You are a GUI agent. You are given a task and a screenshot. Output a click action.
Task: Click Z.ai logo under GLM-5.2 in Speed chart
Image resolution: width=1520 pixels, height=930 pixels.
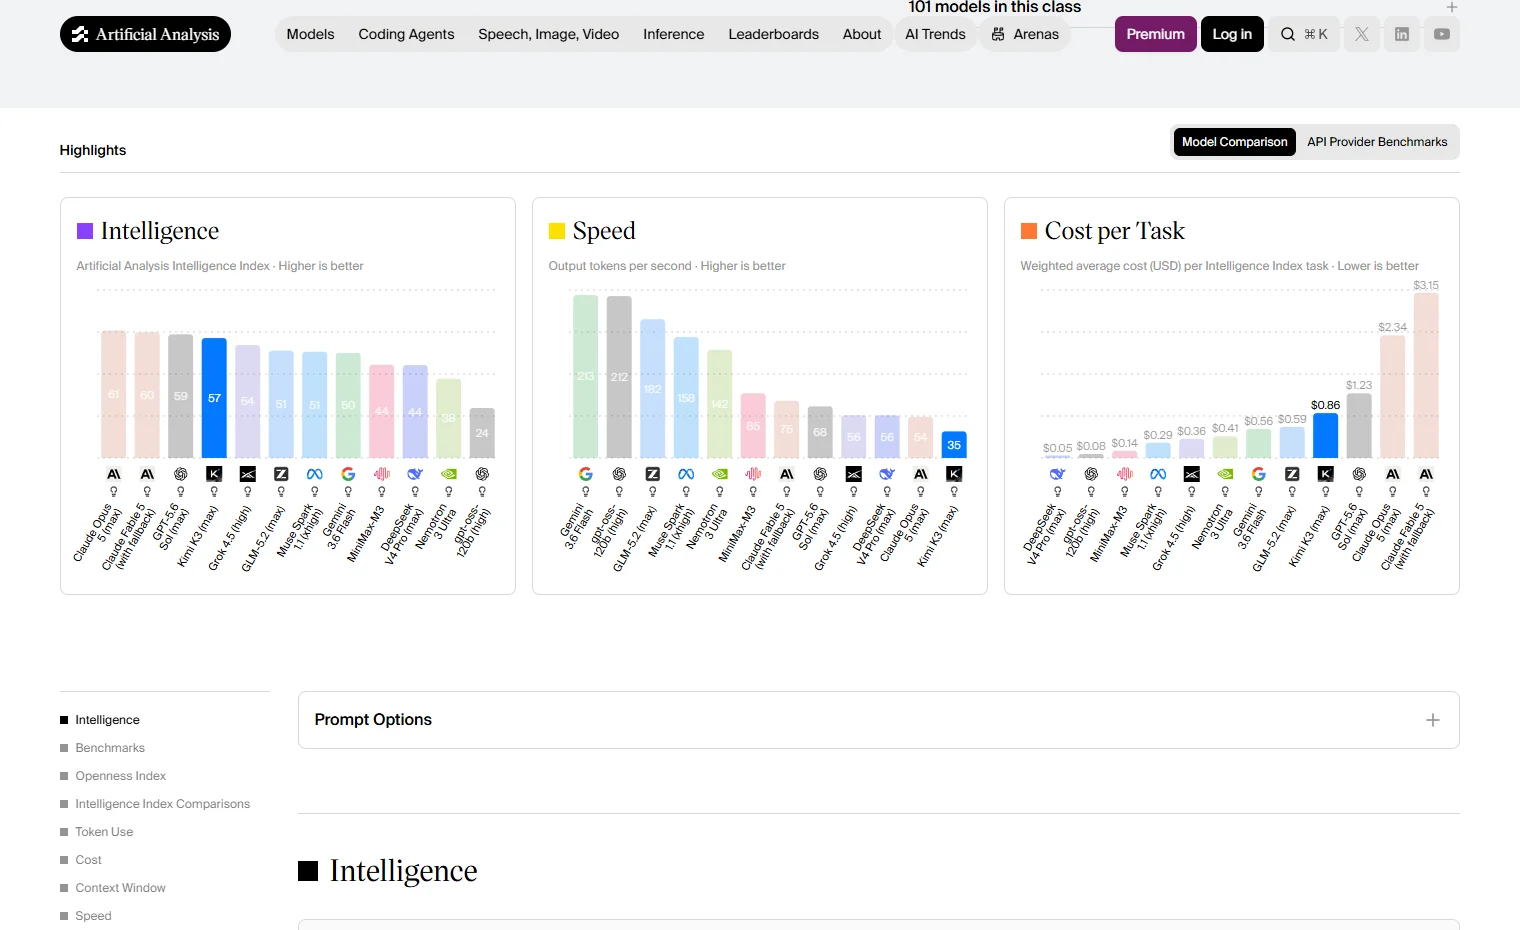[653, 474]
